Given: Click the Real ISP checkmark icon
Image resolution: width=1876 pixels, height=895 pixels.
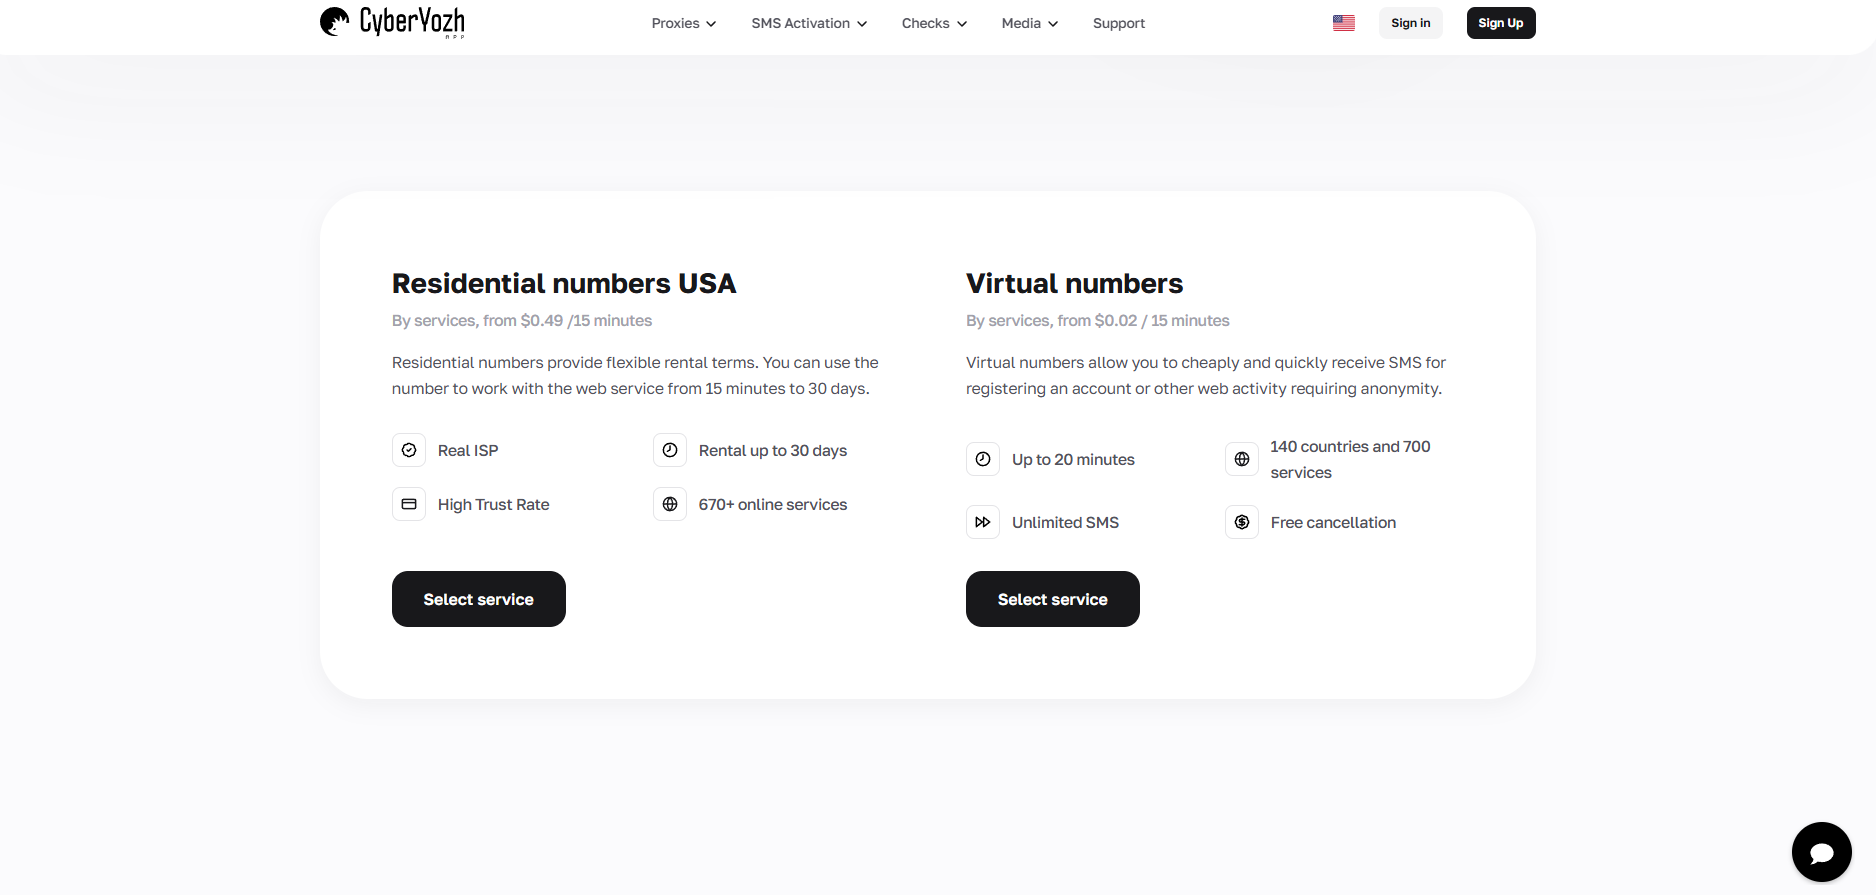Looking at the screenshot, I should click(409, 450).
